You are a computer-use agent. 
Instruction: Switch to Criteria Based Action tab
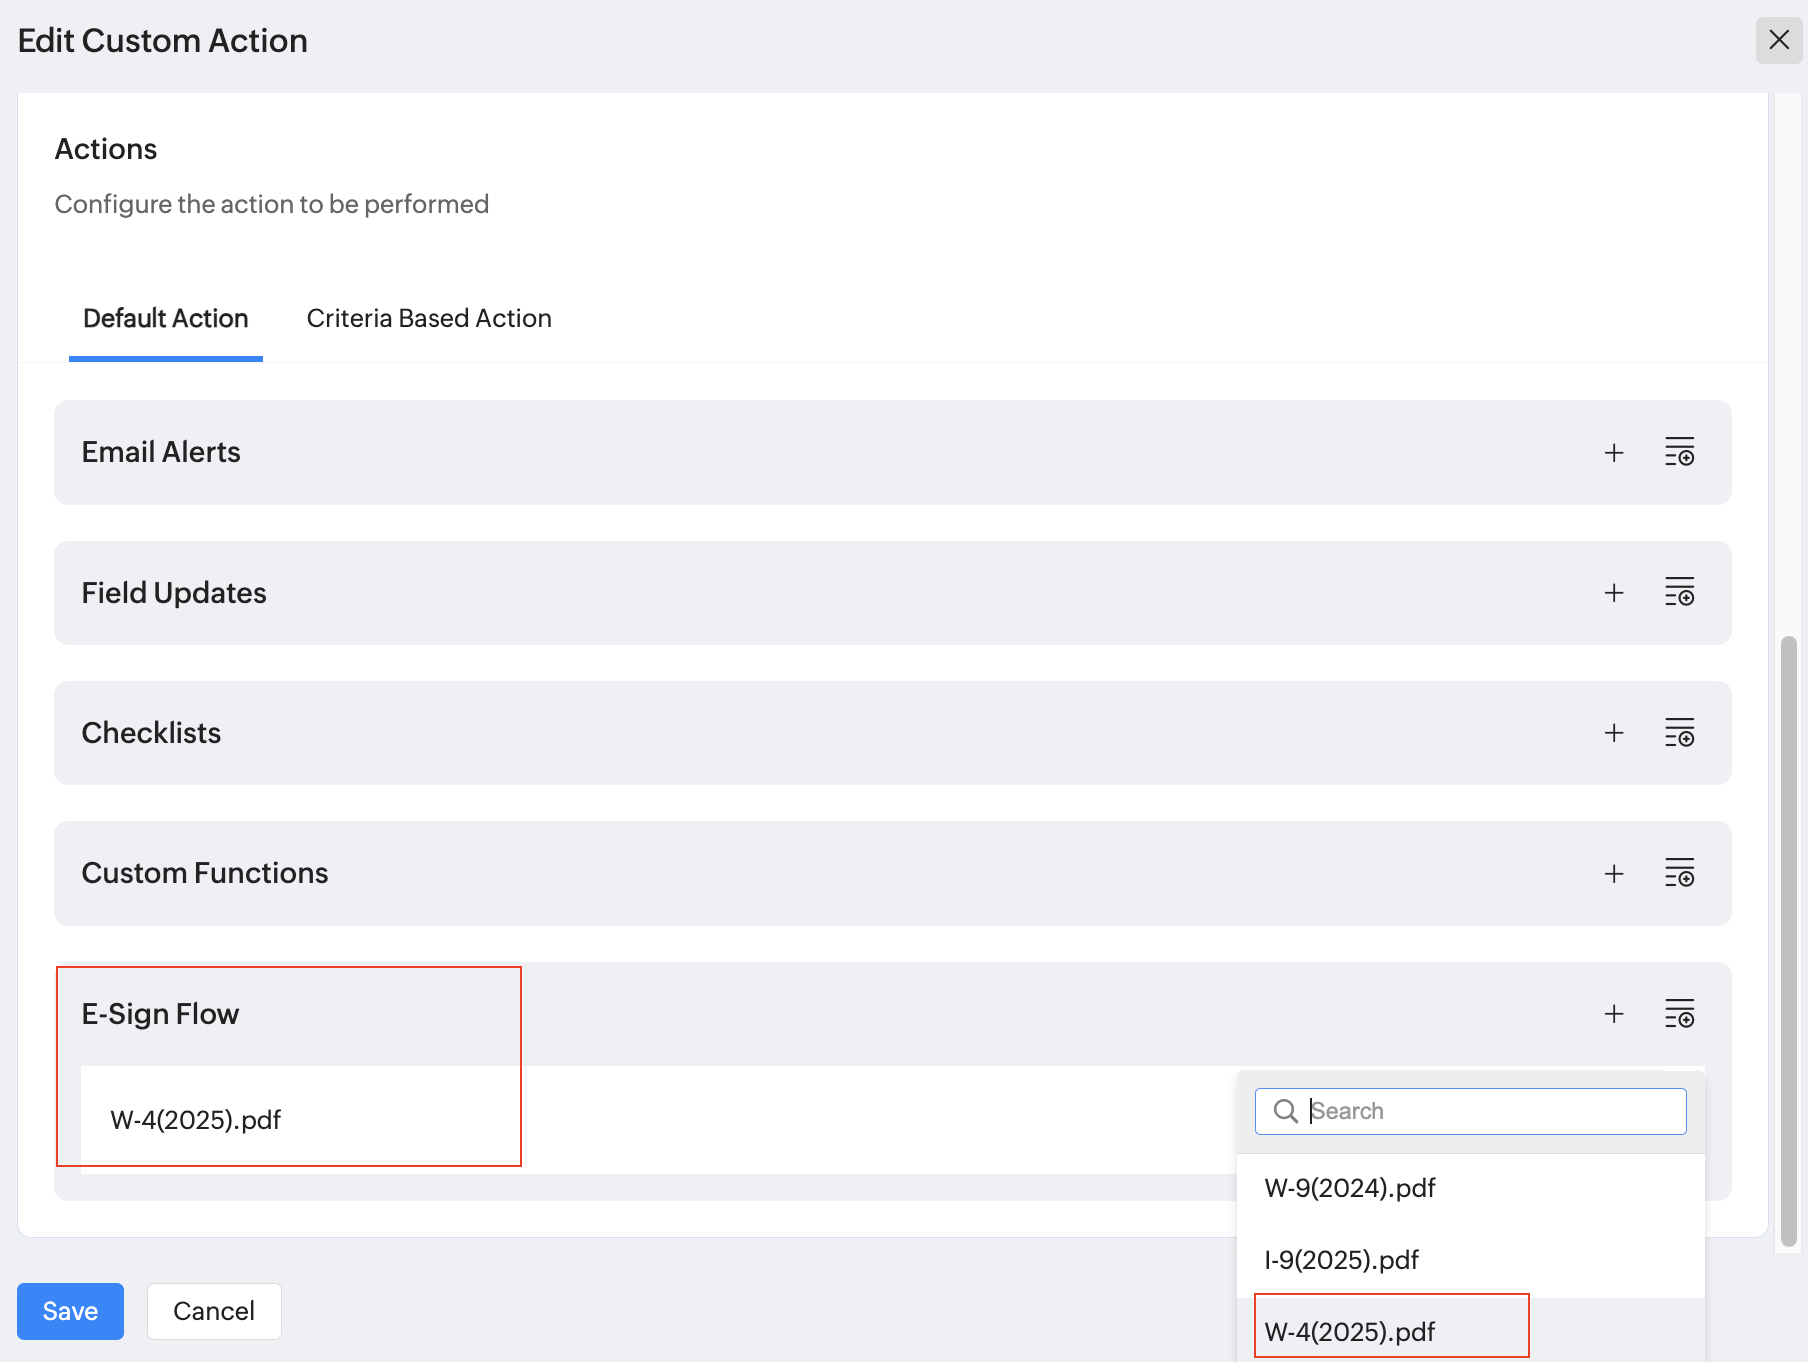coord(429,318)
